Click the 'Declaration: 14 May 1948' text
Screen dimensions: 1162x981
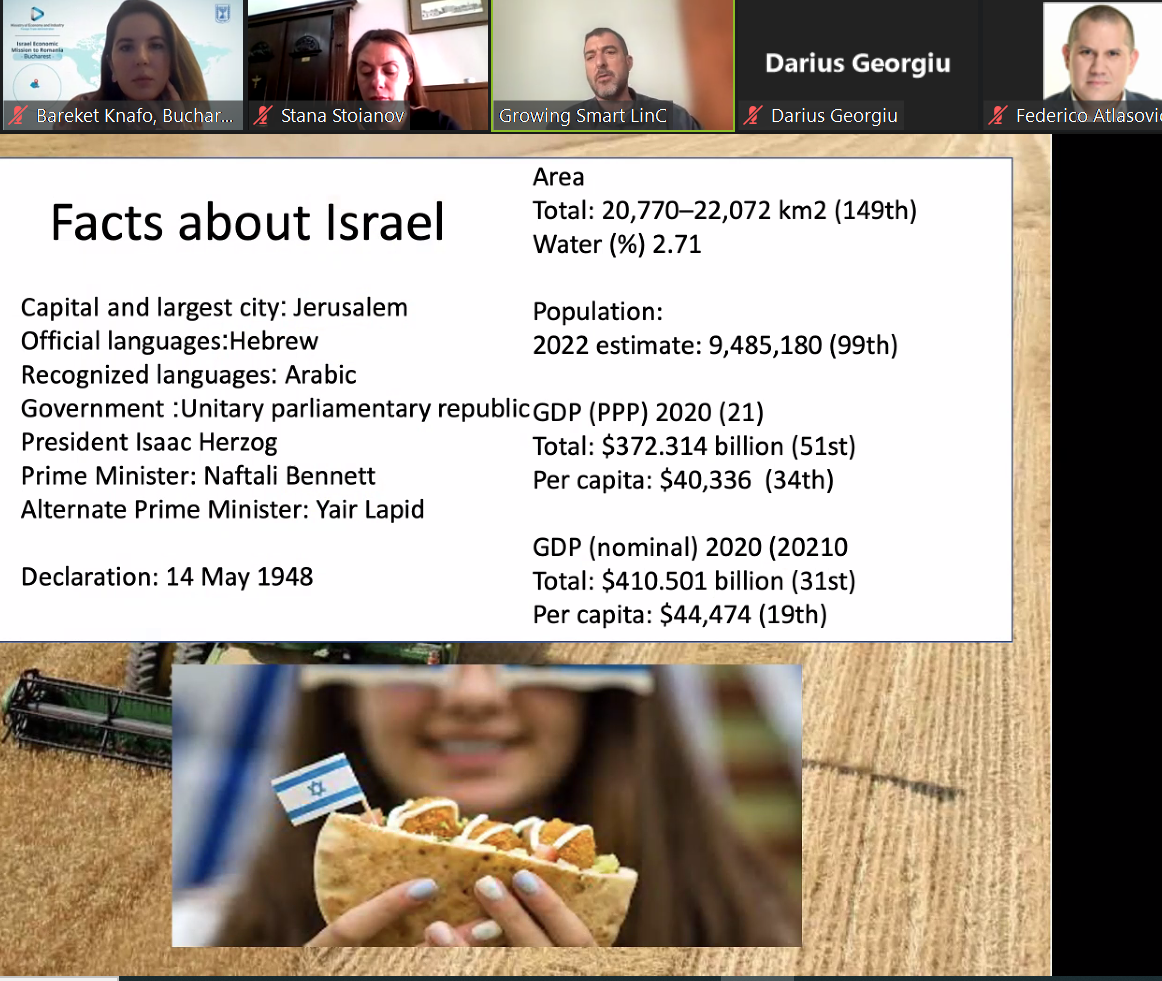167,577
